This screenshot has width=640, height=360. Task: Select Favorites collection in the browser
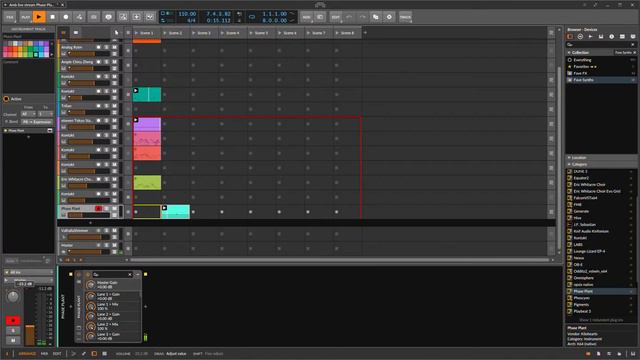point(601,67)
